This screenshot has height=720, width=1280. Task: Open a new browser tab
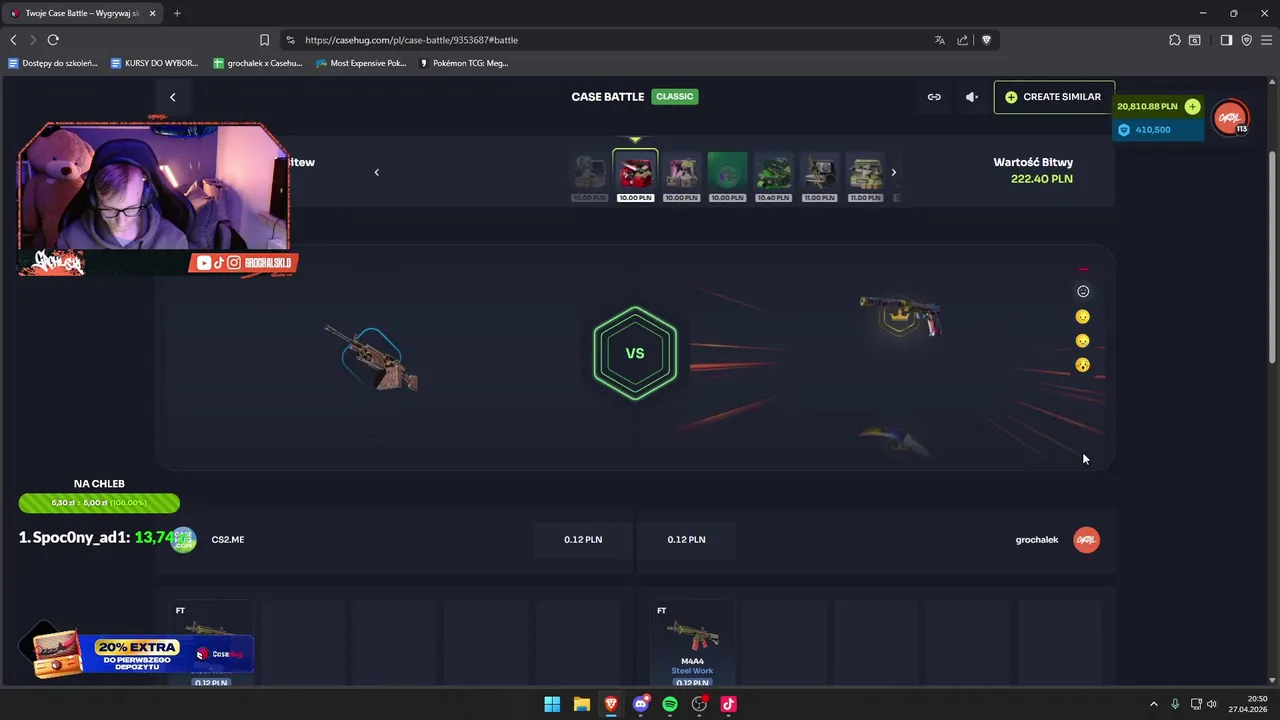pyautogui.click(x=177, y=13)
